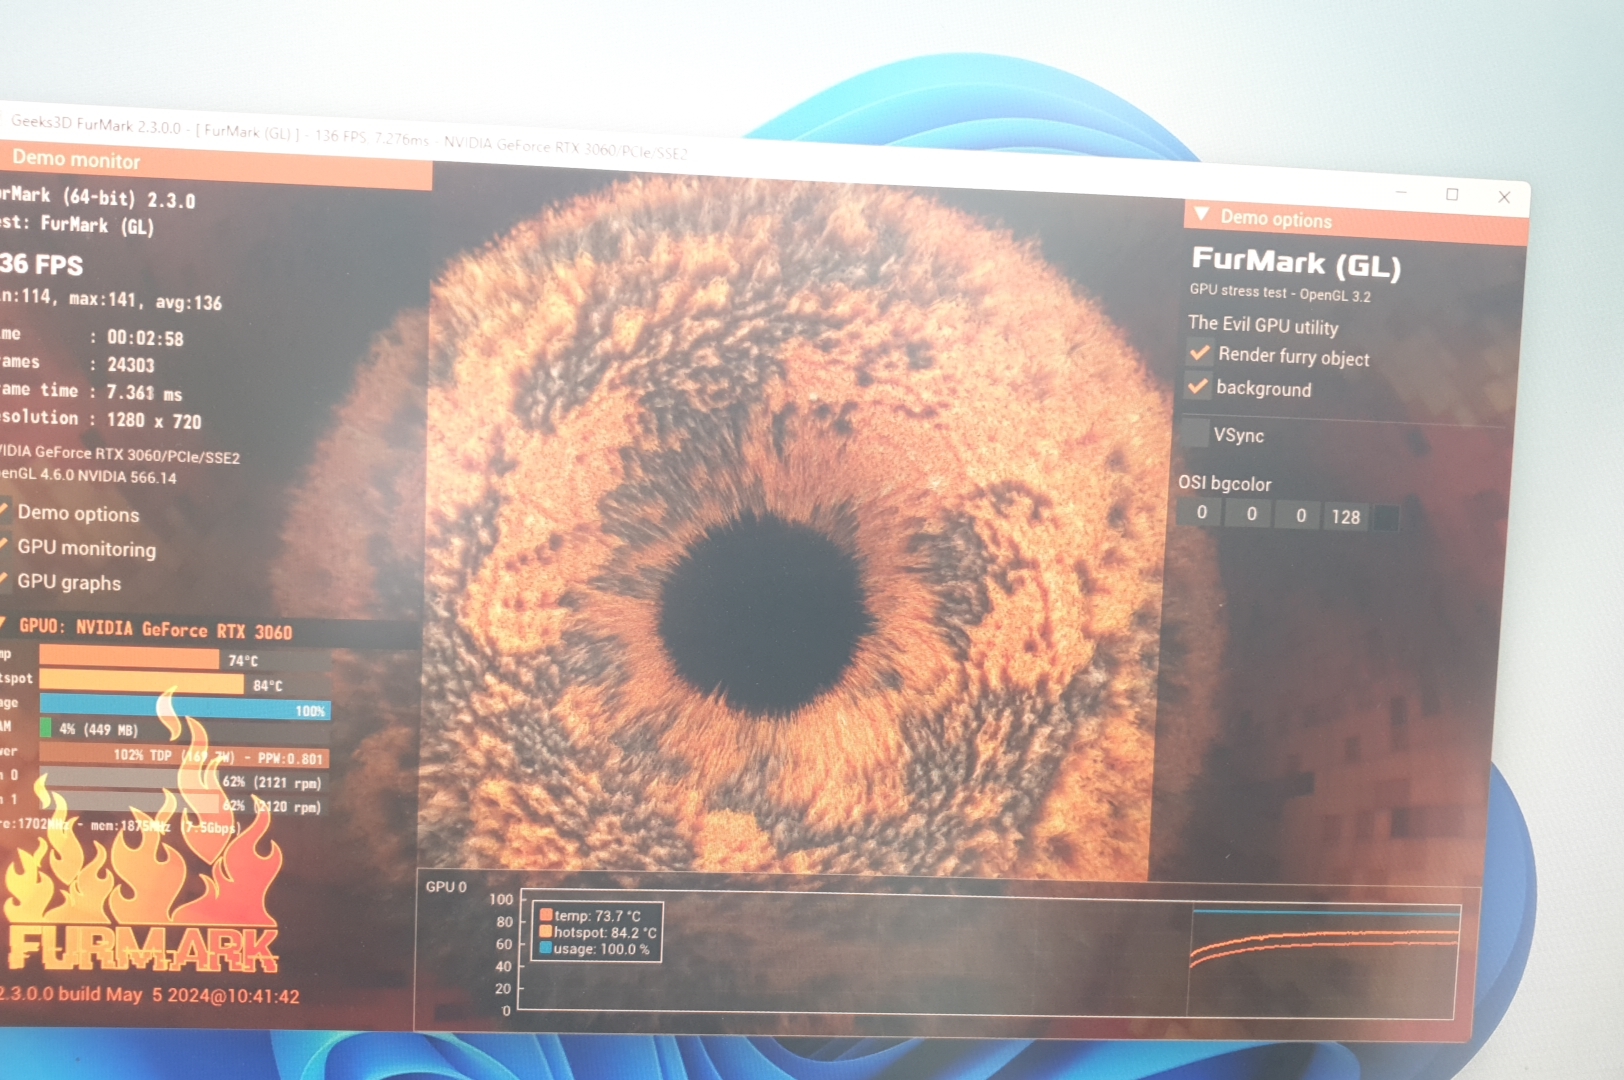Open the OSI bgcolor color swatch
Image resolution: width=1624 pixels, height=1080 pixels.
click(1386, 518)
